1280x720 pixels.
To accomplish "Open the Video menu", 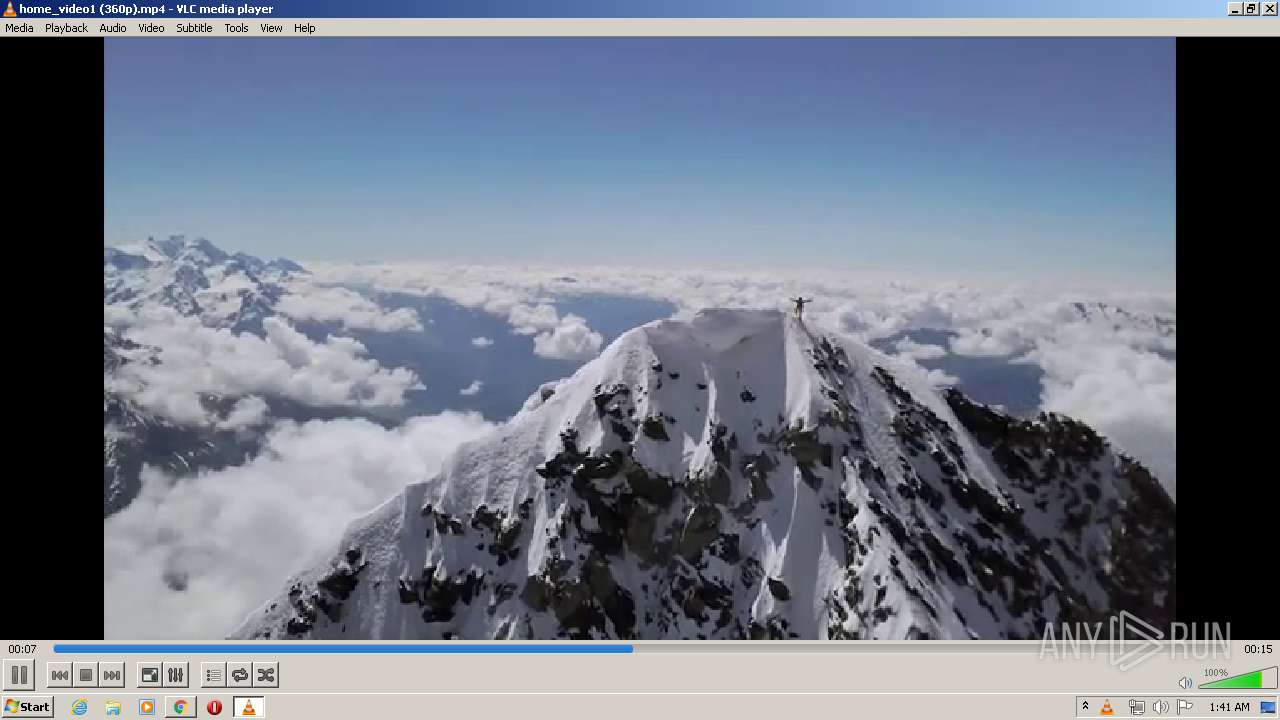I will pyautogui.click(x=151, y=28).
